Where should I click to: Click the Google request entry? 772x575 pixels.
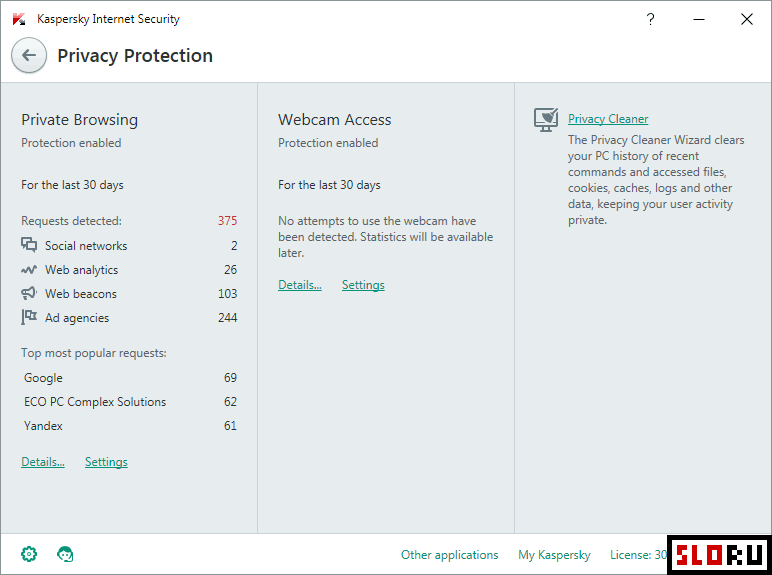[43, 378]
